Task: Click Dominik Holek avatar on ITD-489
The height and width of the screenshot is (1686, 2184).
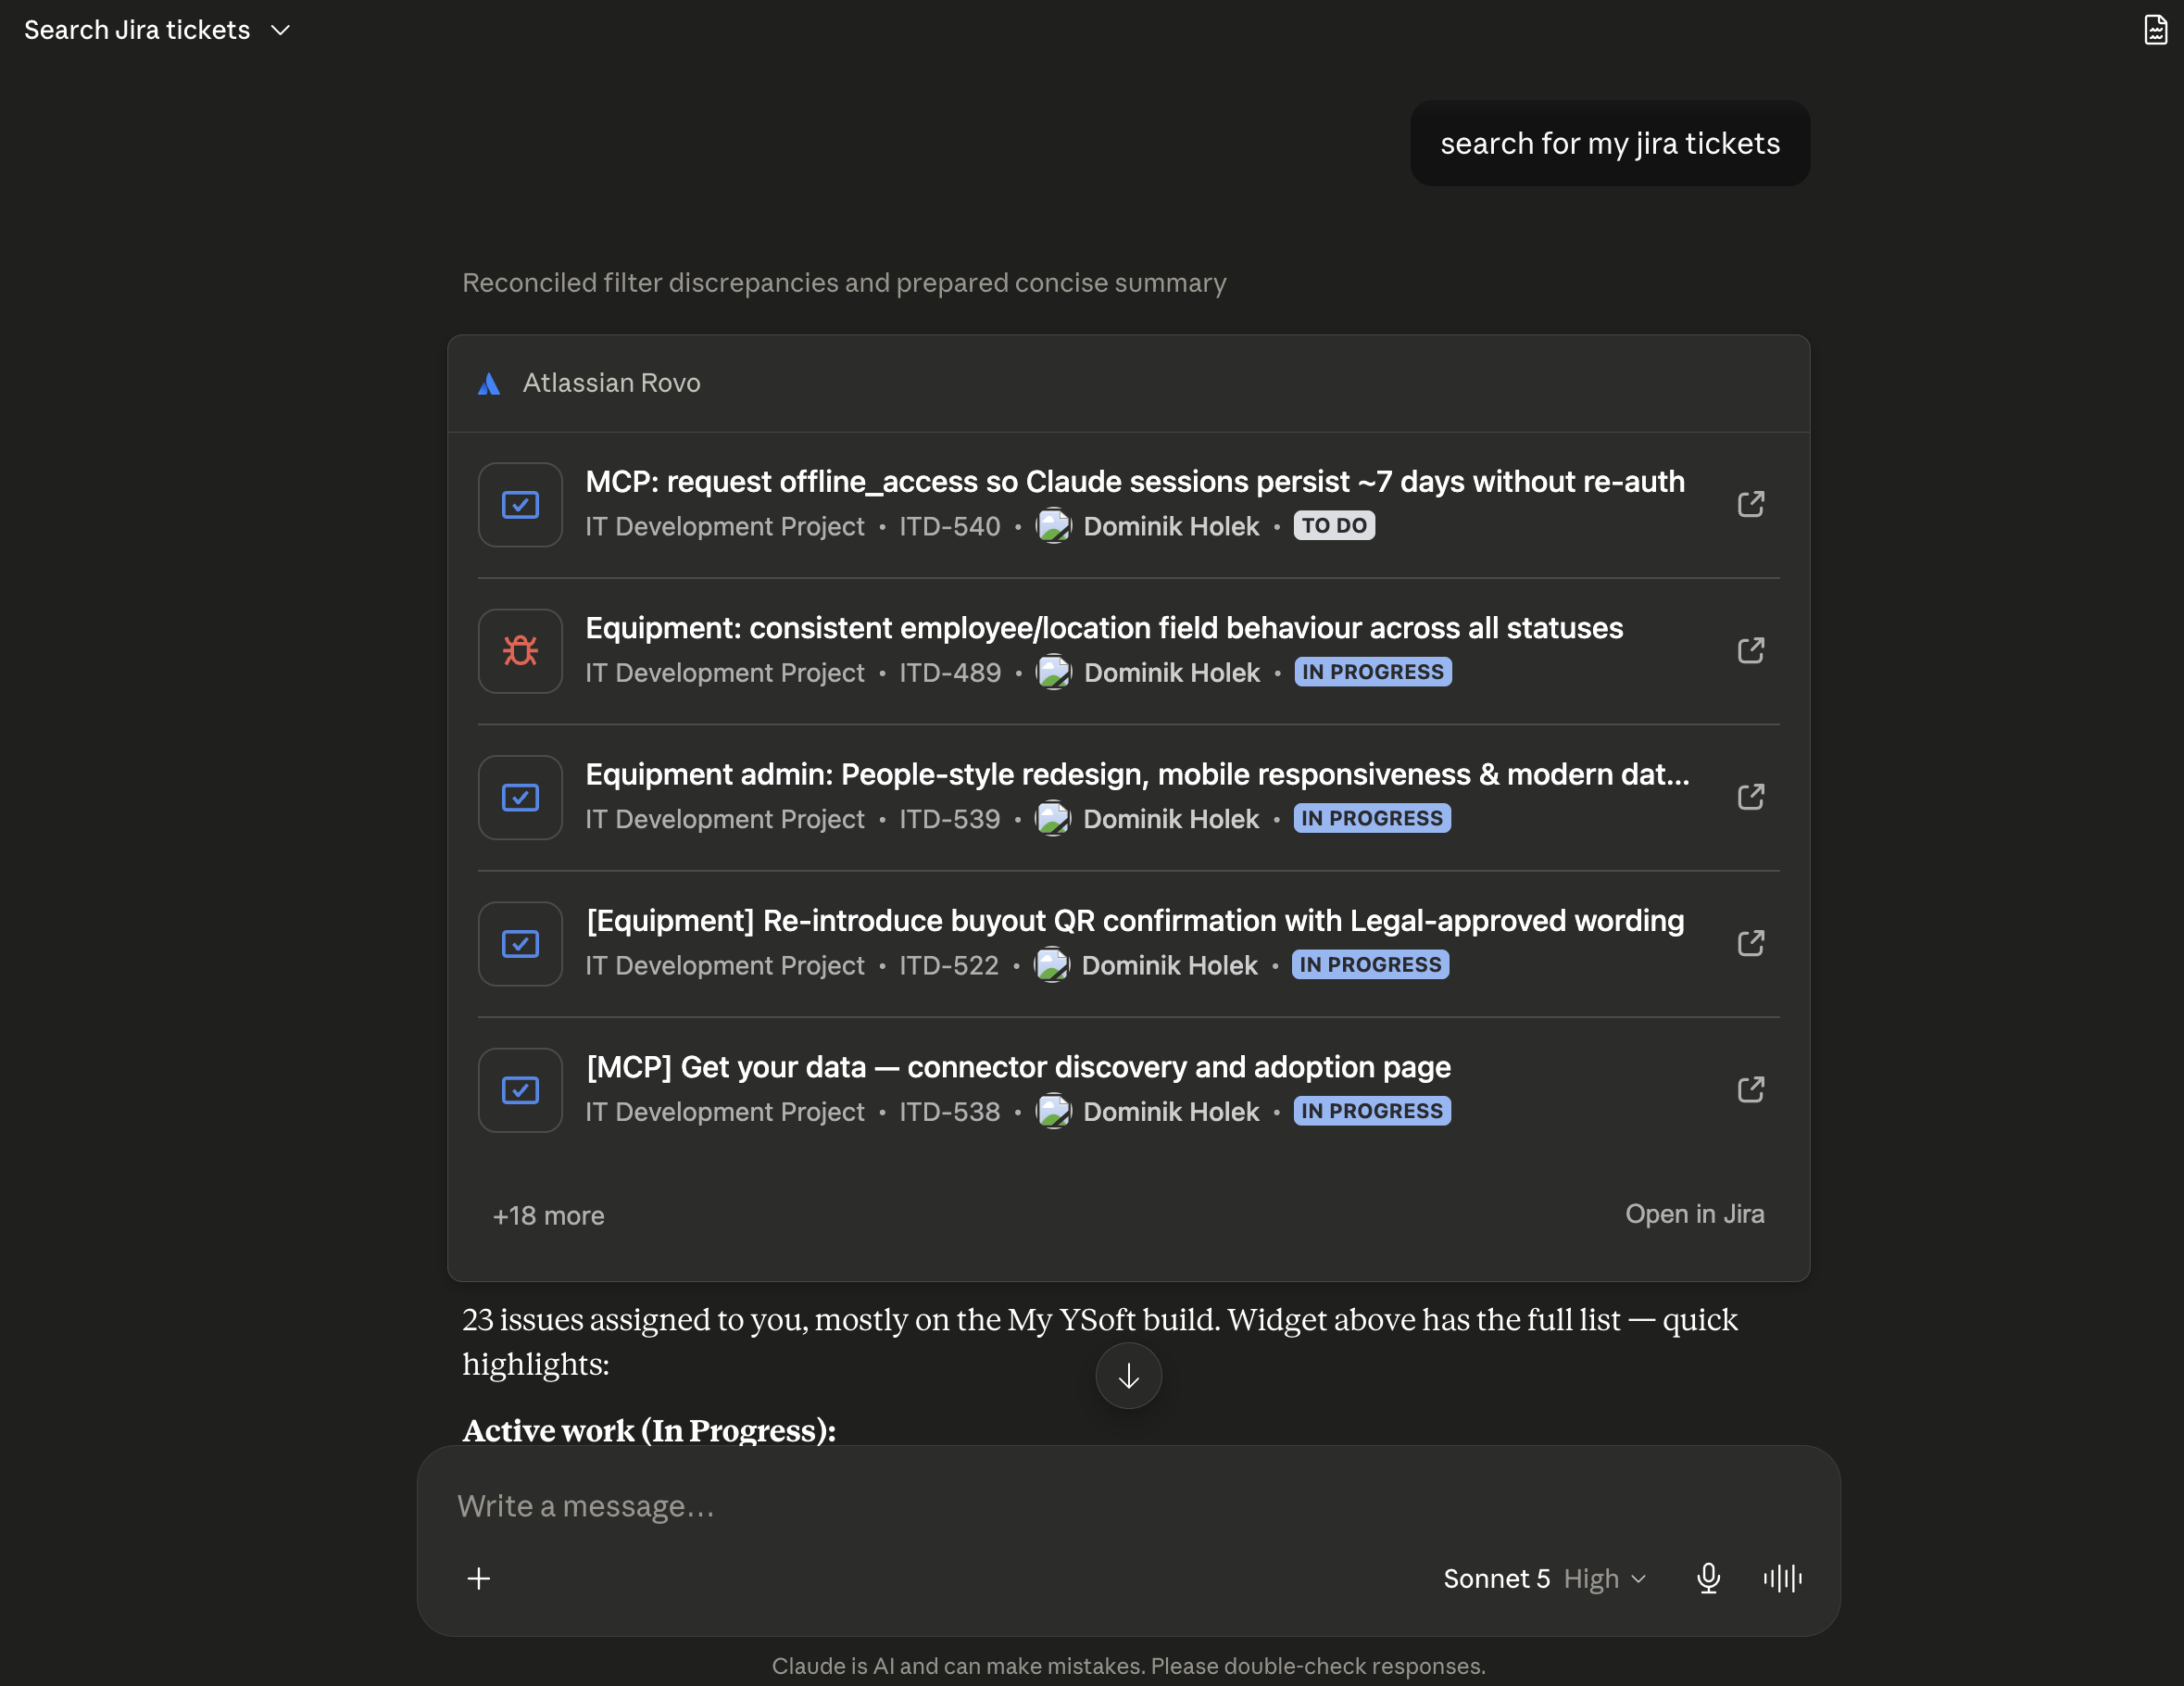Action: point(1053,672)
